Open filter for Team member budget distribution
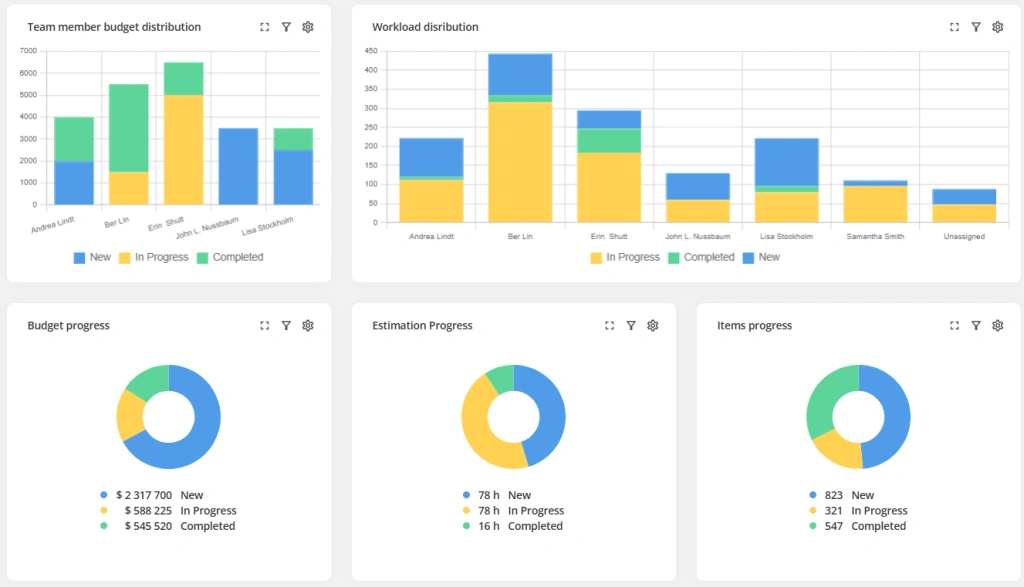Image resolution: width=1024 pixels, height=587 pixels. point(286,27)
